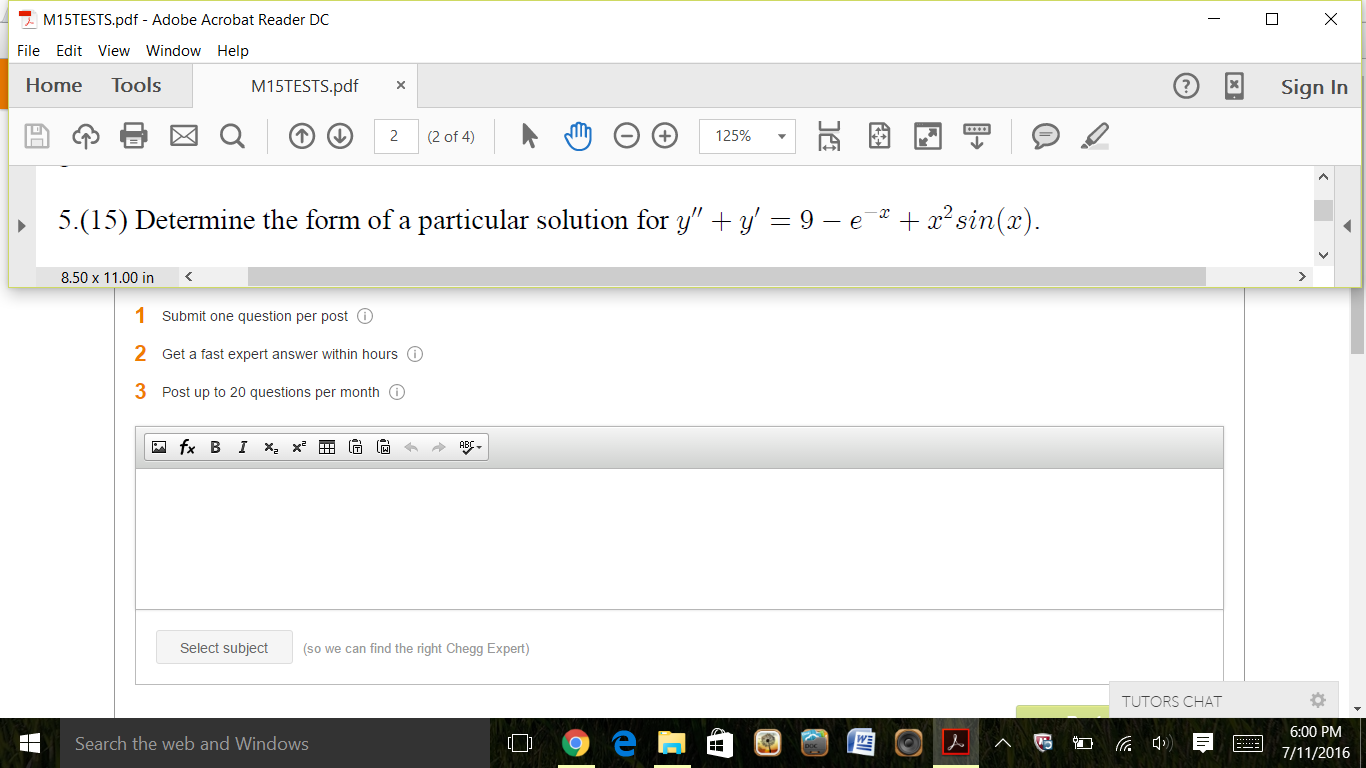Print the M15TESTS.pdf document
This screenshot has height=768, width=1366.
click(135, 136)
